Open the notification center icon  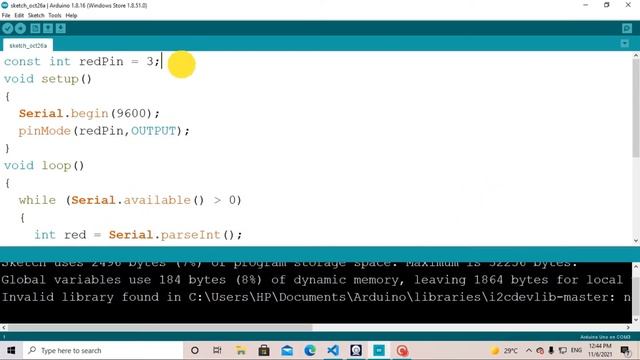625,351
